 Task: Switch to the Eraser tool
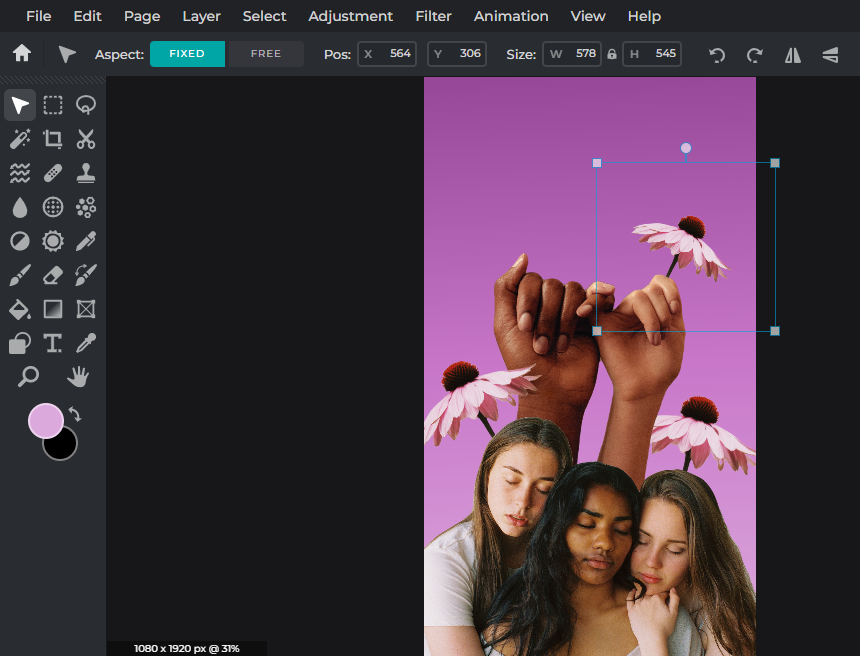tap(53, 275)
